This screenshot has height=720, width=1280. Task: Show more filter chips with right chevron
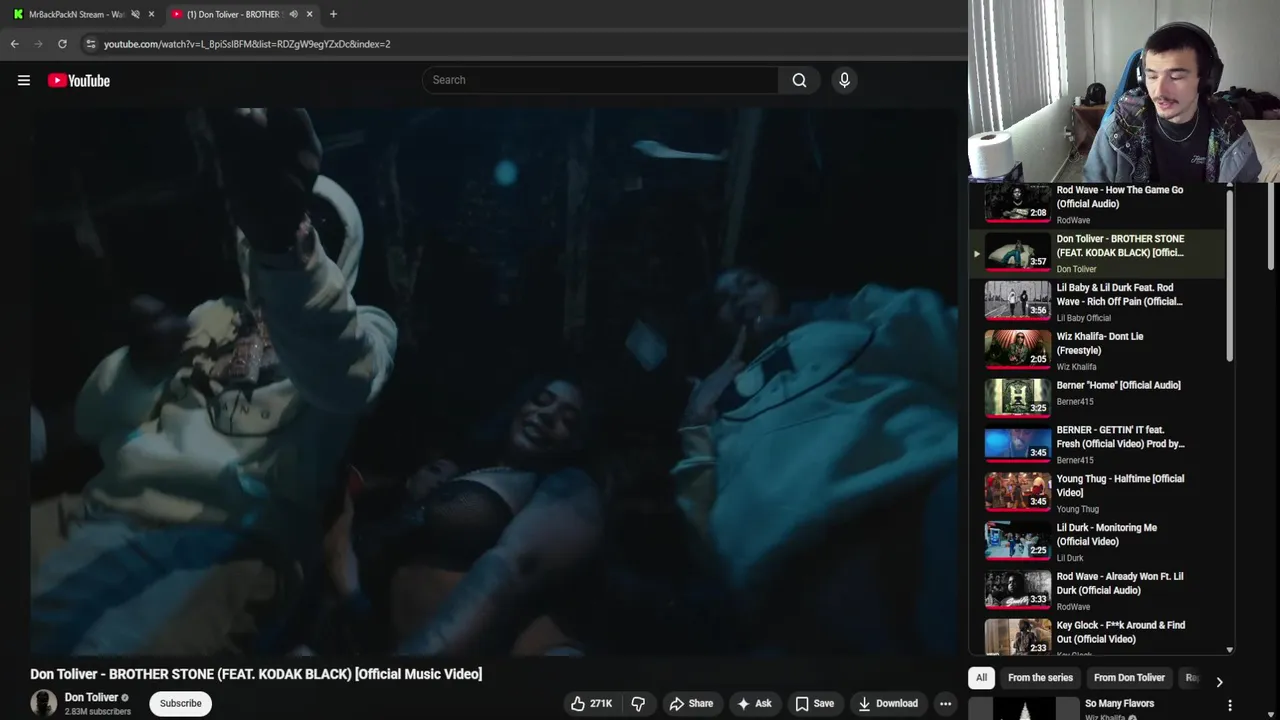click(x=1219, y=682)
